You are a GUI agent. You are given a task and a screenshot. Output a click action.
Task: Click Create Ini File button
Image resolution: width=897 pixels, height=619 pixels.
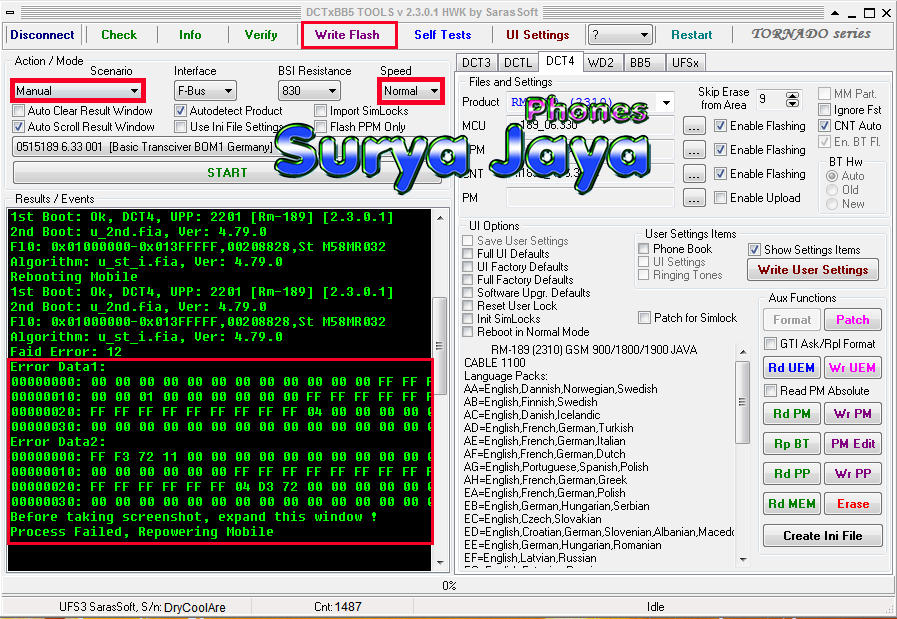point(823,536)
